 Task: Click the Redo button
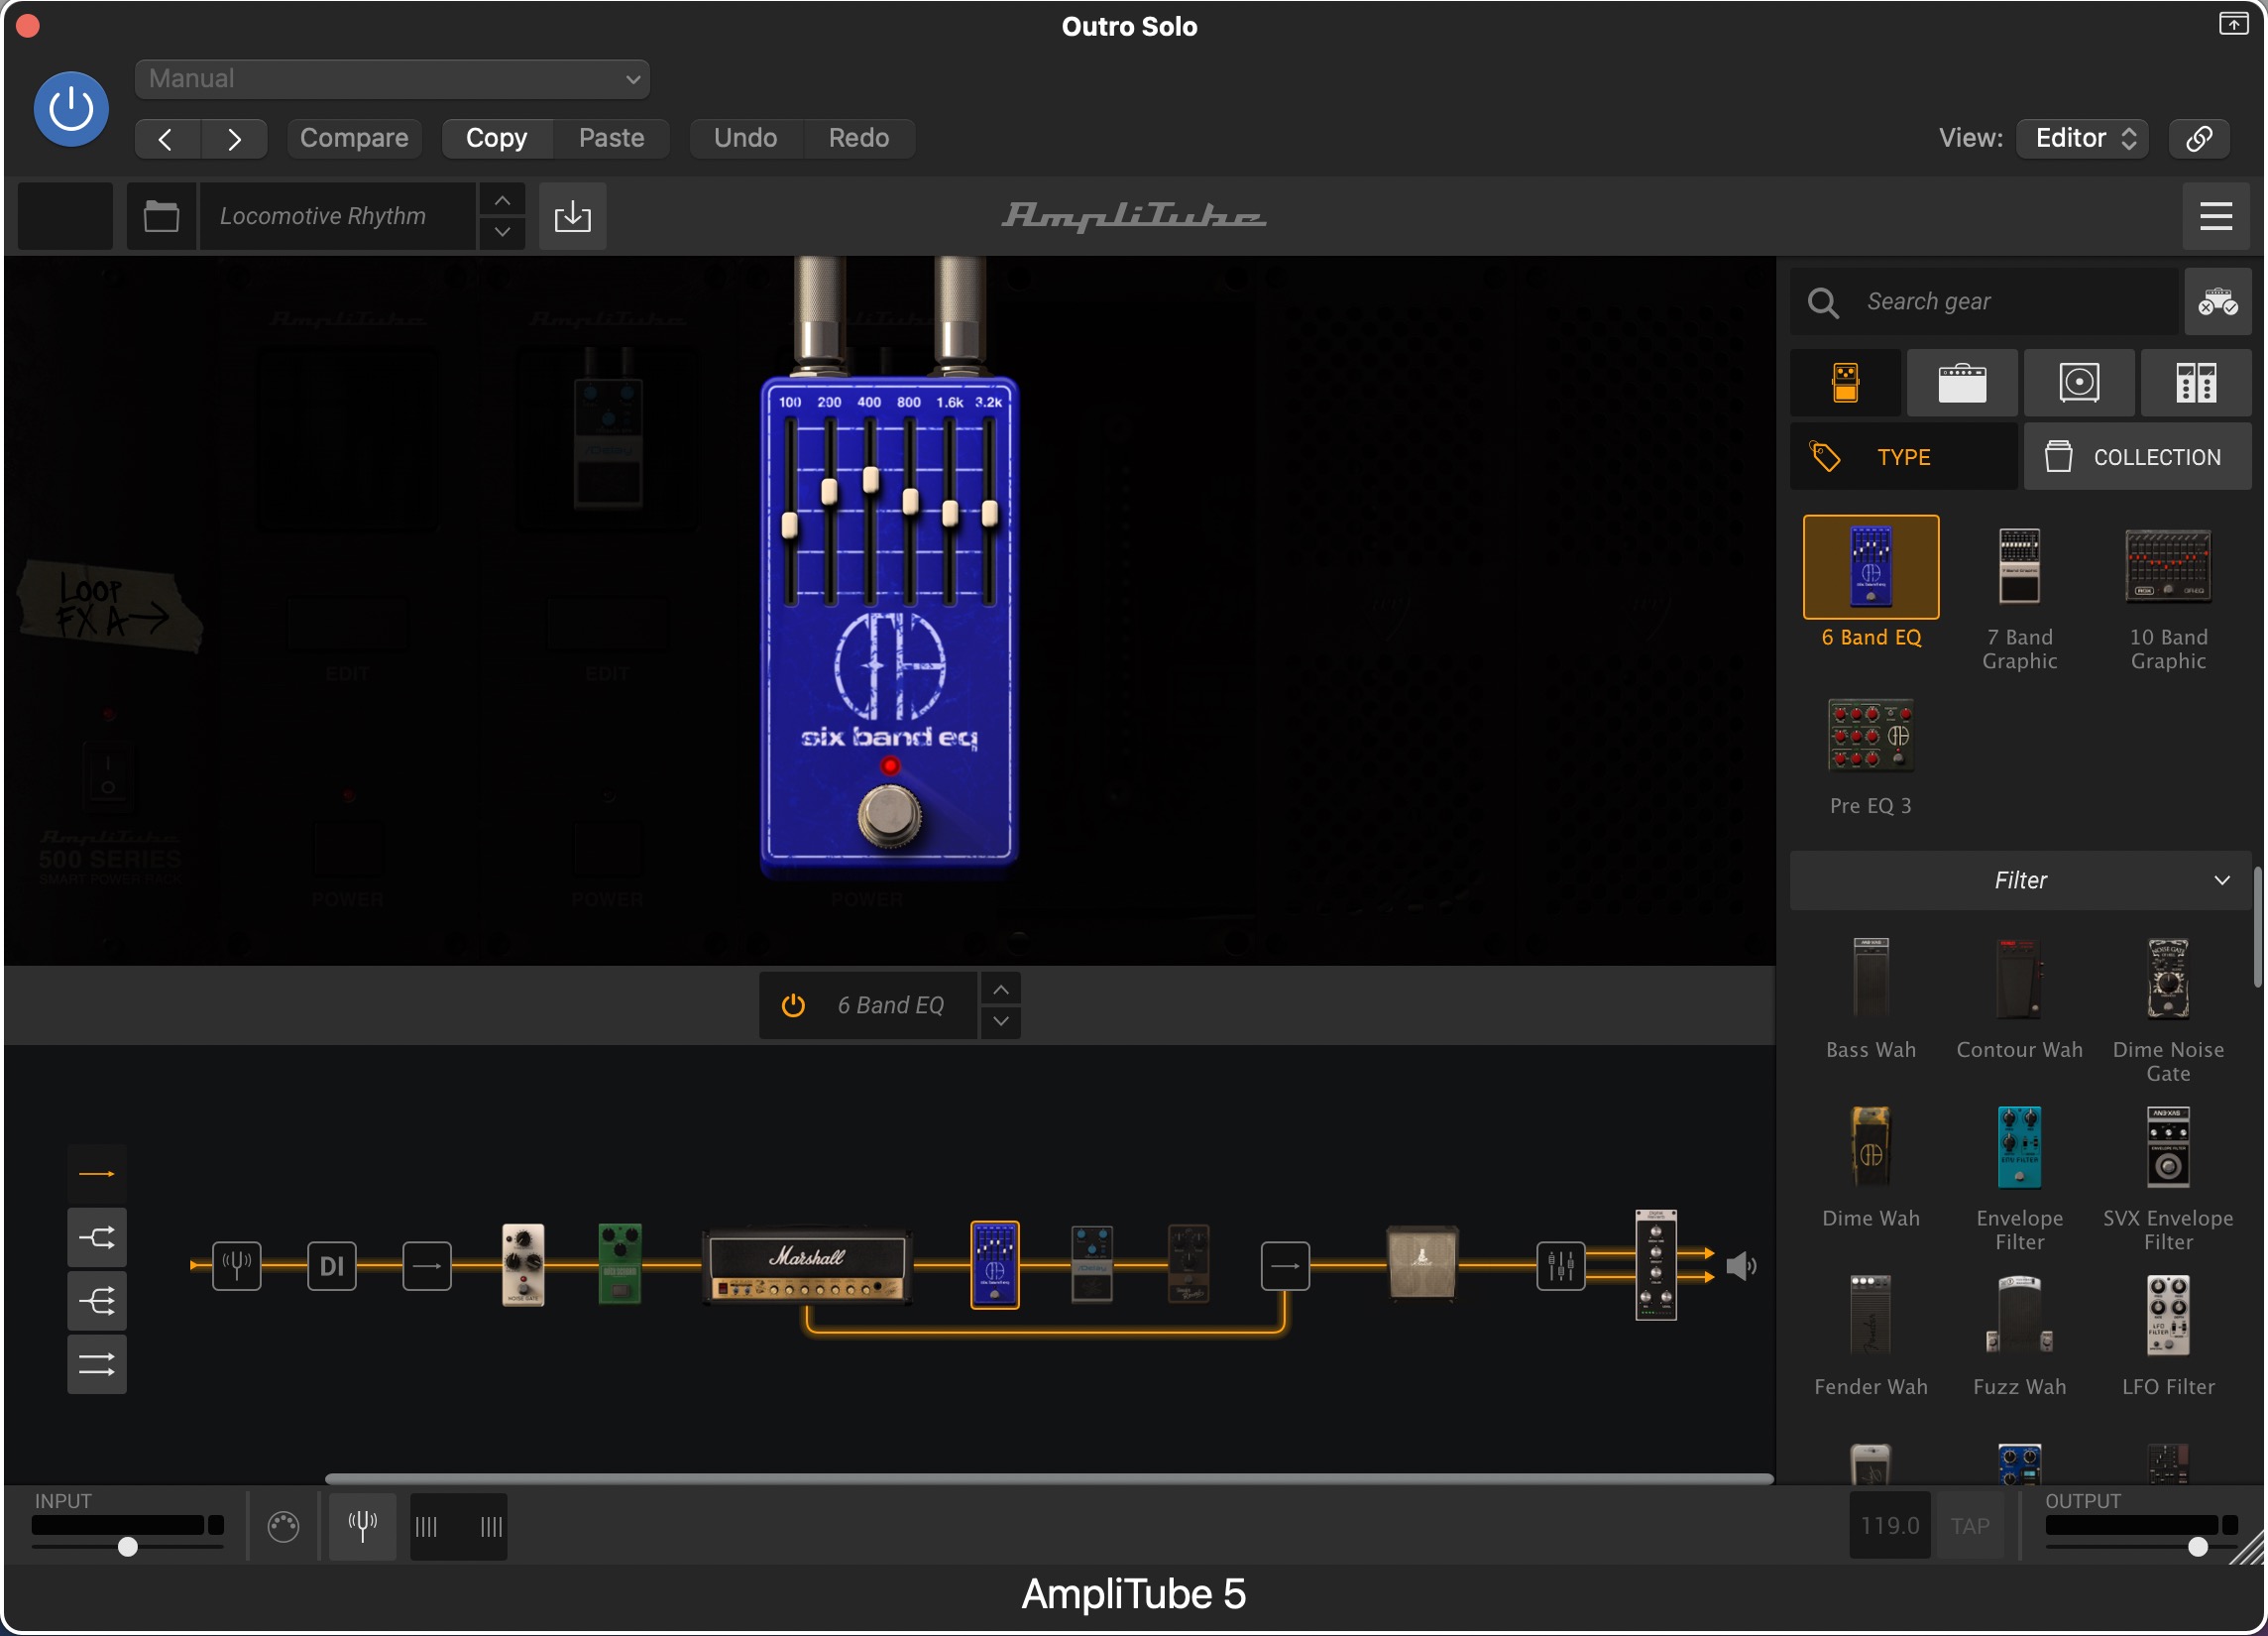pyautogui.click(x=859, y=138)
